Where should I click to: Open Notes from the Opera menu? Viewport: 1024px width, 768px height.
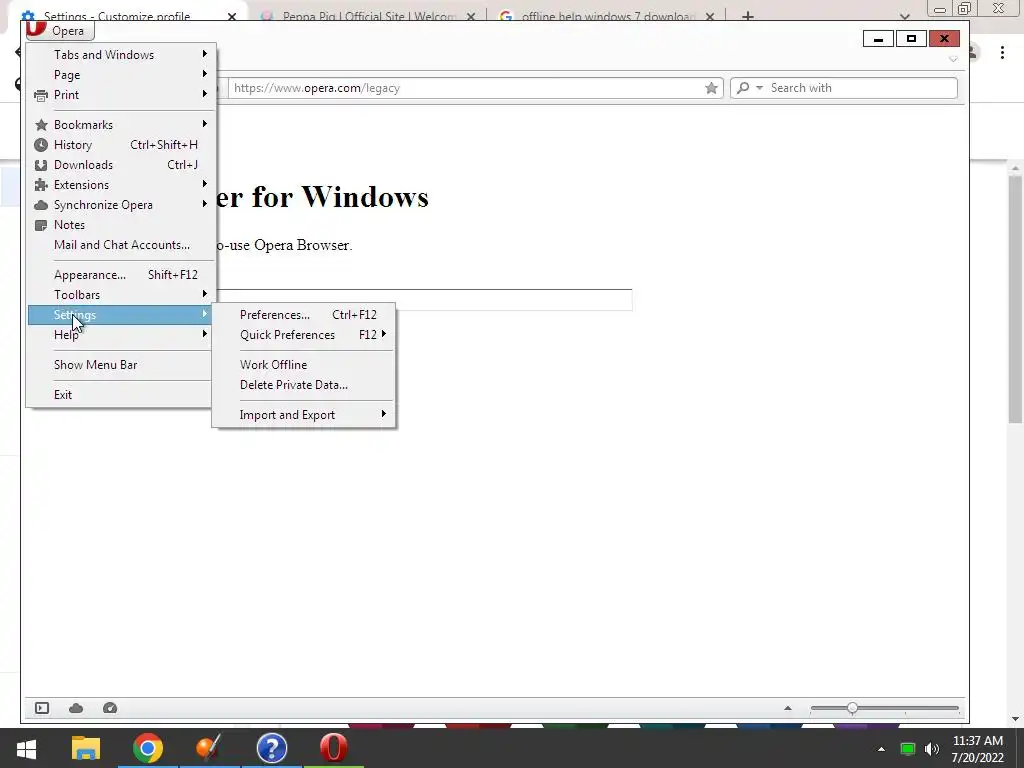click(x=121, y=225)
